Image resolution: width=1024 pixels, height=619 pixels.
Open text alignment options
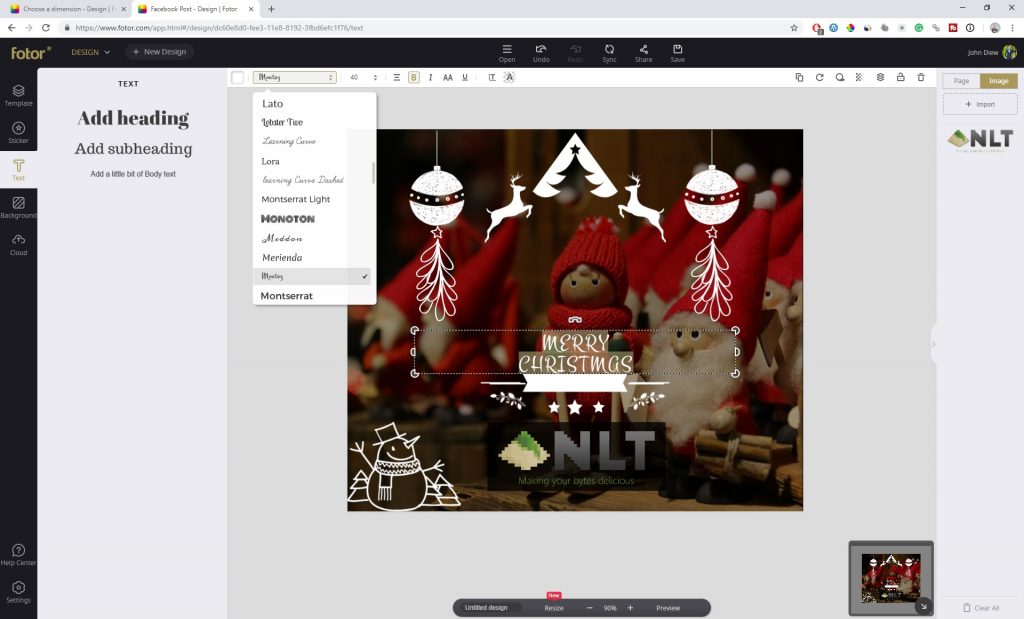tap(396, 77)
